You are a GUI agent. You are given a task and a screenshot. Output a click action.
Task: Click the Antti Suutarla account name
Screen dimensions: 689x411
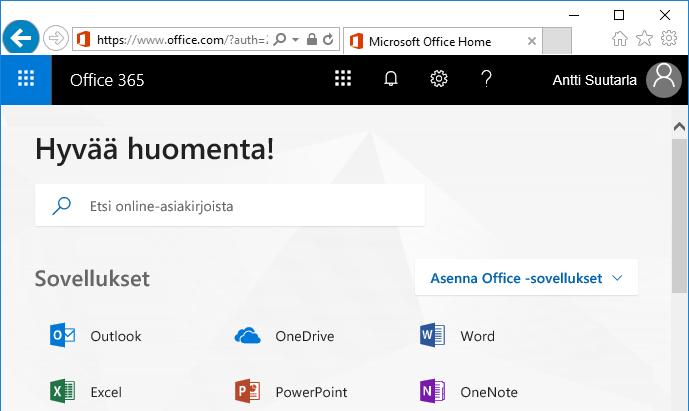point(595,80)
